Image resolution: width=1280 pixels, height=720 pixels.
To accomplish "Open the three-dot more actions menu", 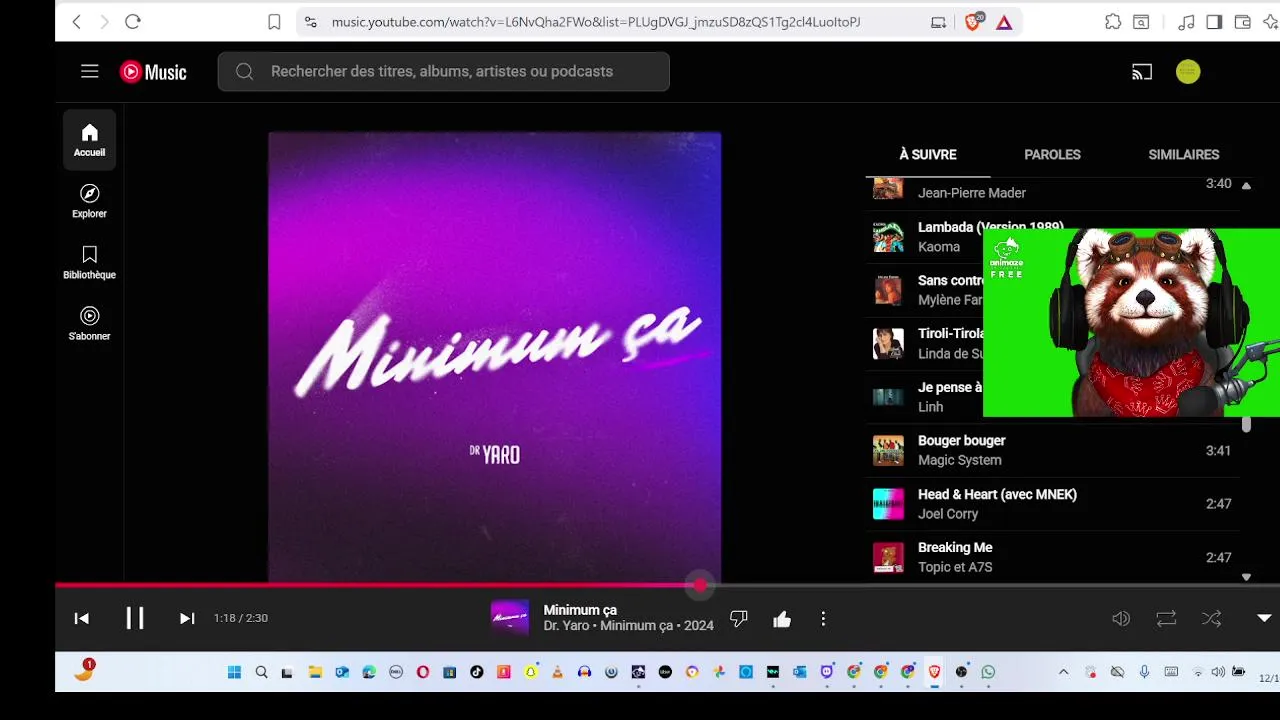I will tap(823, 619).
